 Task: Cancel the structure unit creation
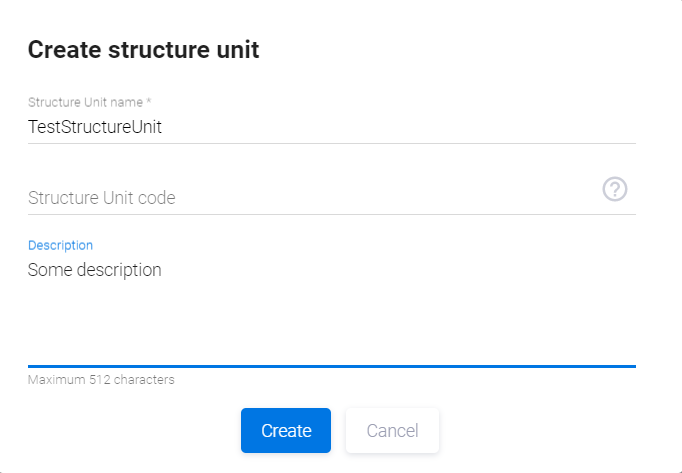(392, 431)
